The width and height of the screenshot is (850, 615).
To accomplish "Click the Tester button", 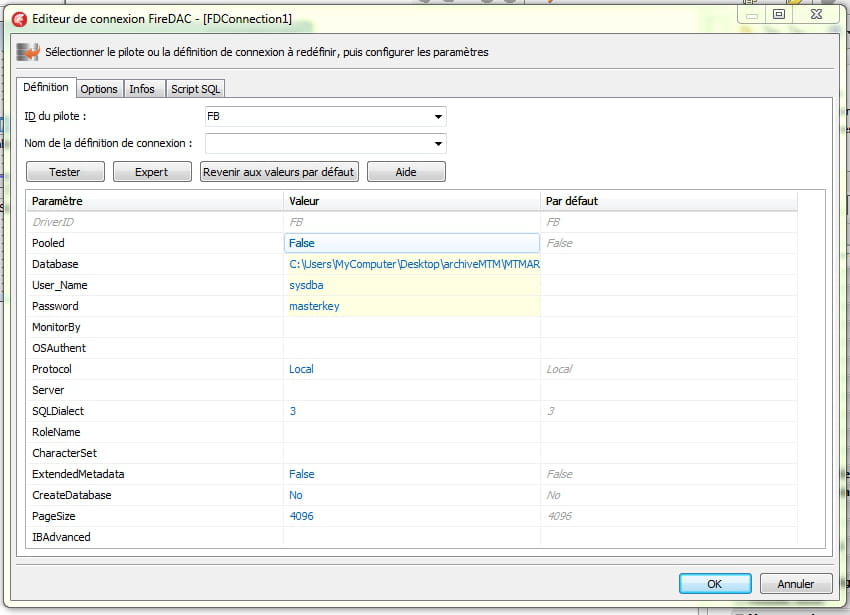I will (65, 172).
